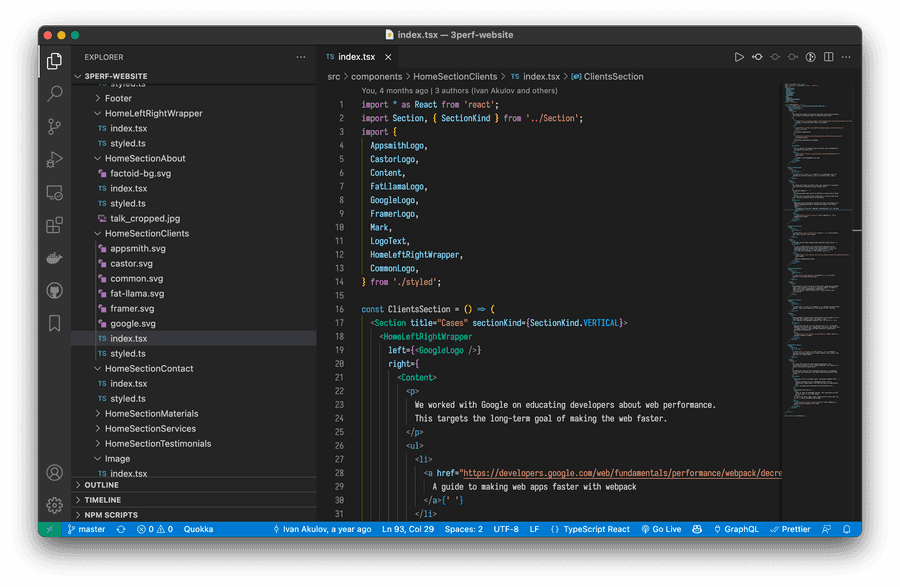Open the Search view in activity bar
900x587 pixels.
click(x=55, y=94)
